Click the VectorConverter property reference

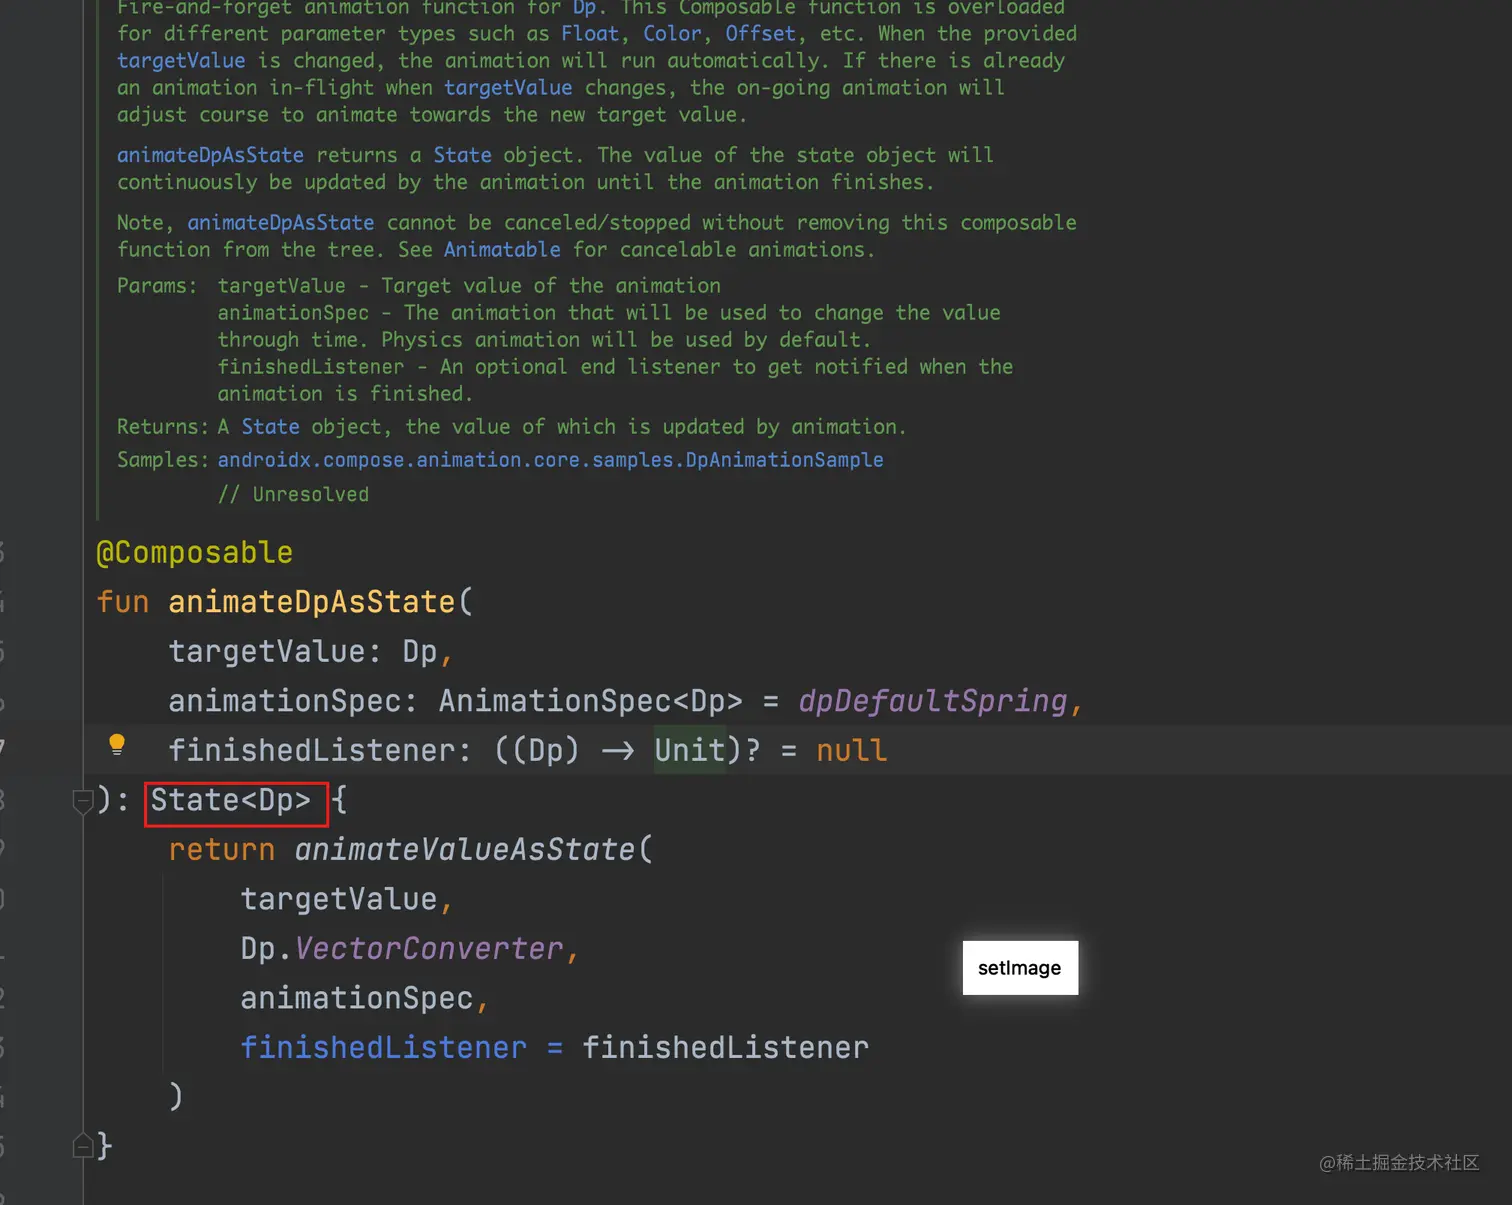[429, 949]
